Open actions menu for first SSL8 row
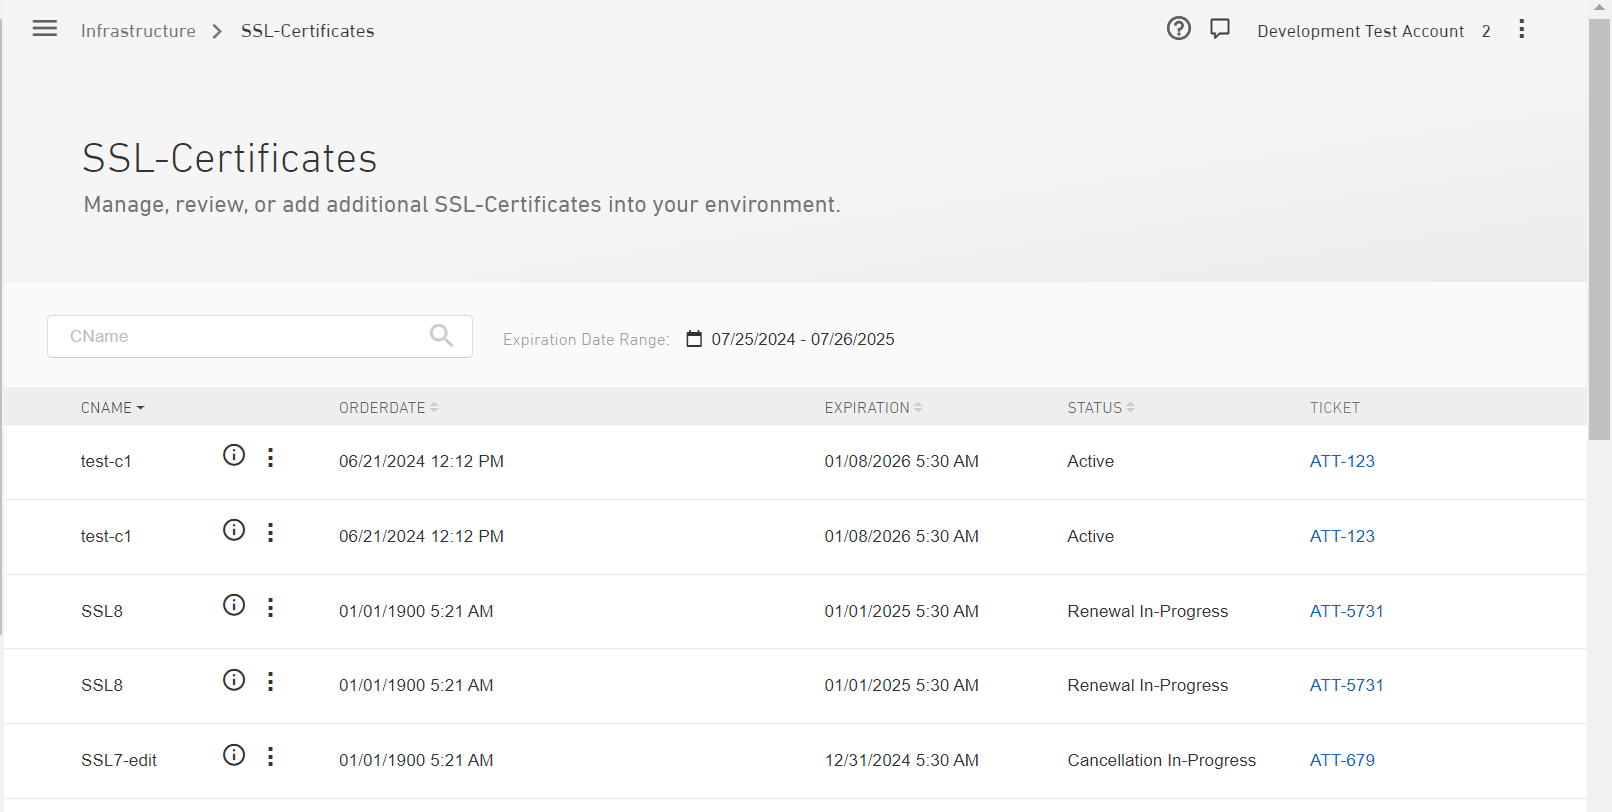The height and width of the screenshot is (812, 1612). pyautogui.click(x=270, y=608)
